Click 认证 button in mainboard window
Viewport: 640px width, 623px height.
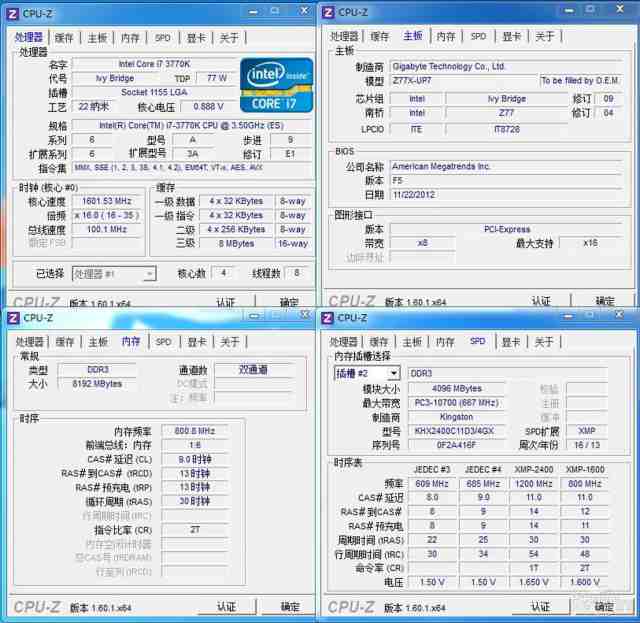coord(541,301)
